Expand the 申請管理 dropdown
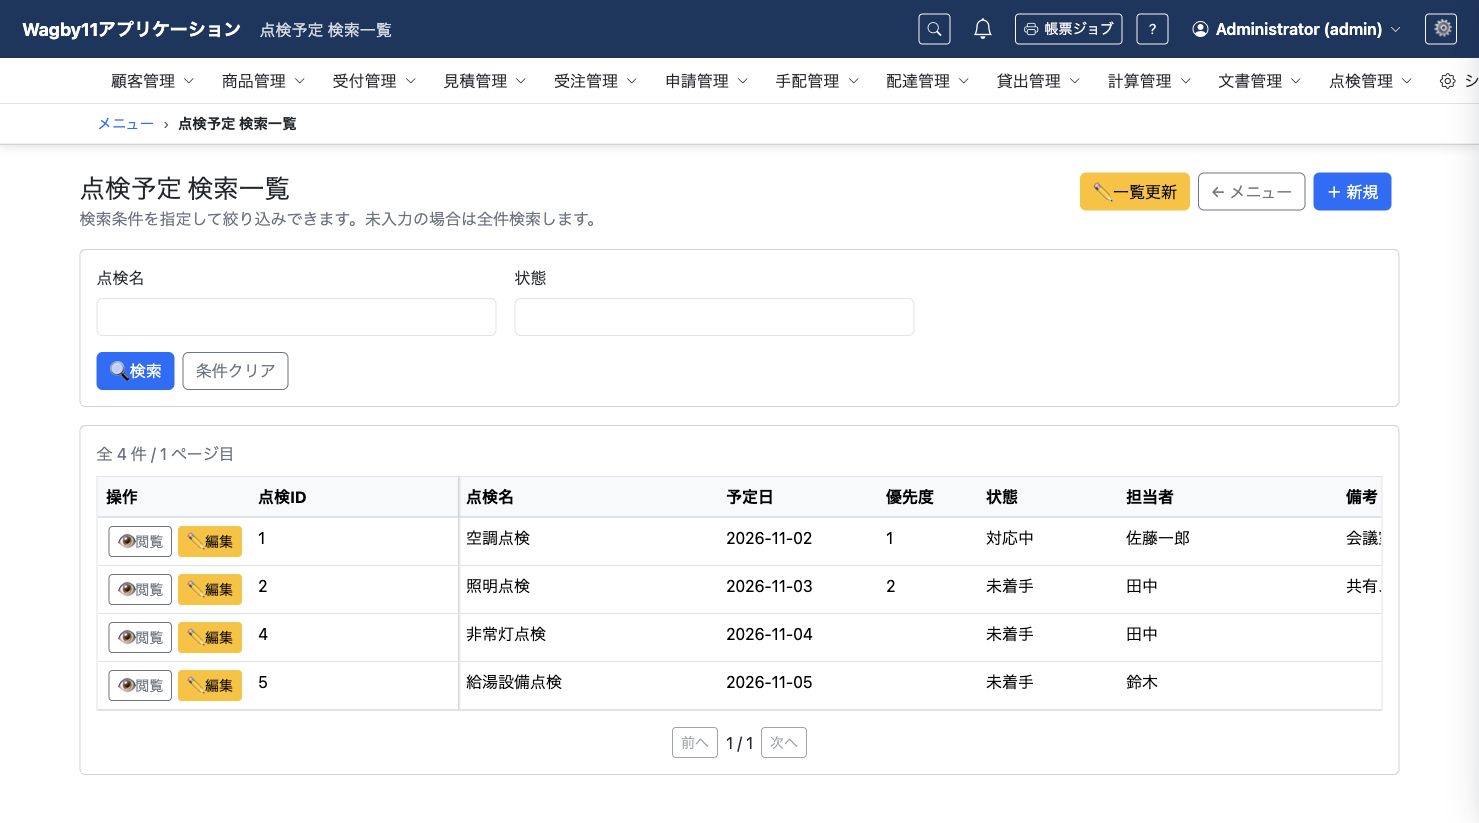 point(706,81)
